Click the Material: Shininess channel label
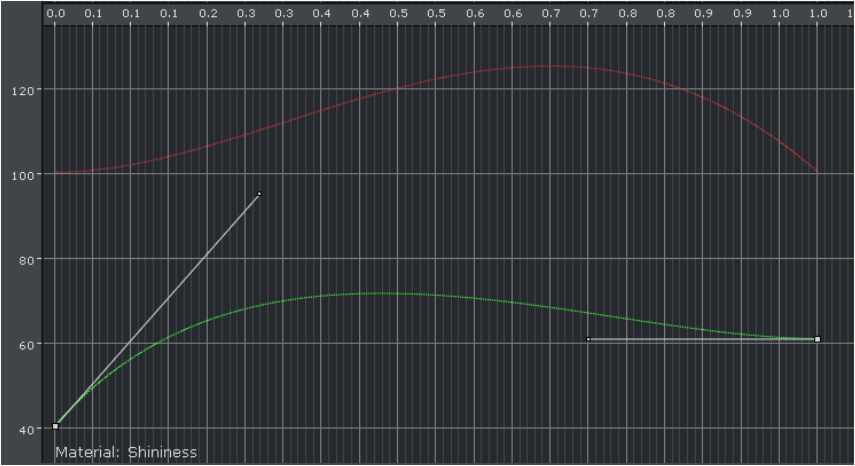This screenshot has width=855, height=466. click(x=126, y=452)
